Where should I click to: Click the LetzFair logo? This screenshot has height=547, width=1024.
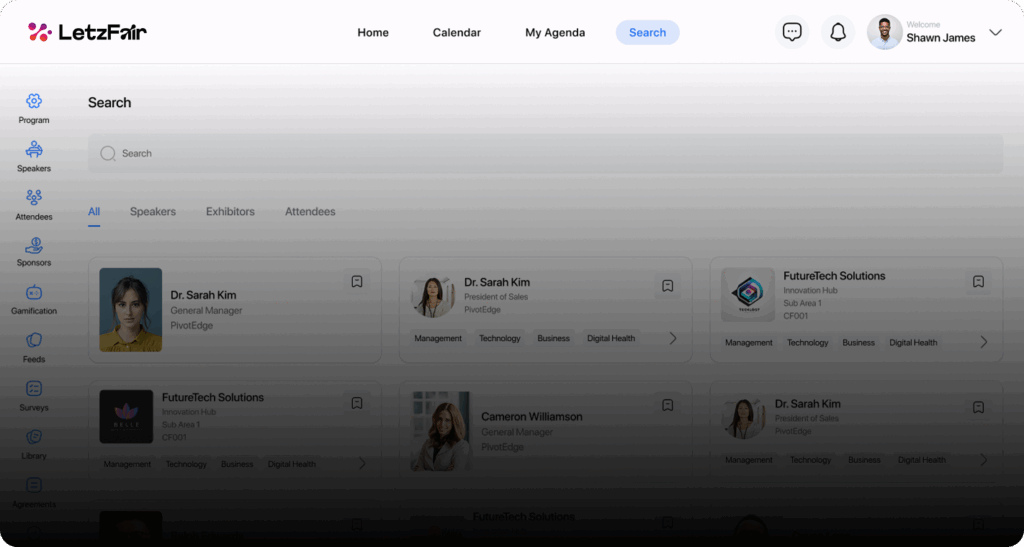point(87,32)
